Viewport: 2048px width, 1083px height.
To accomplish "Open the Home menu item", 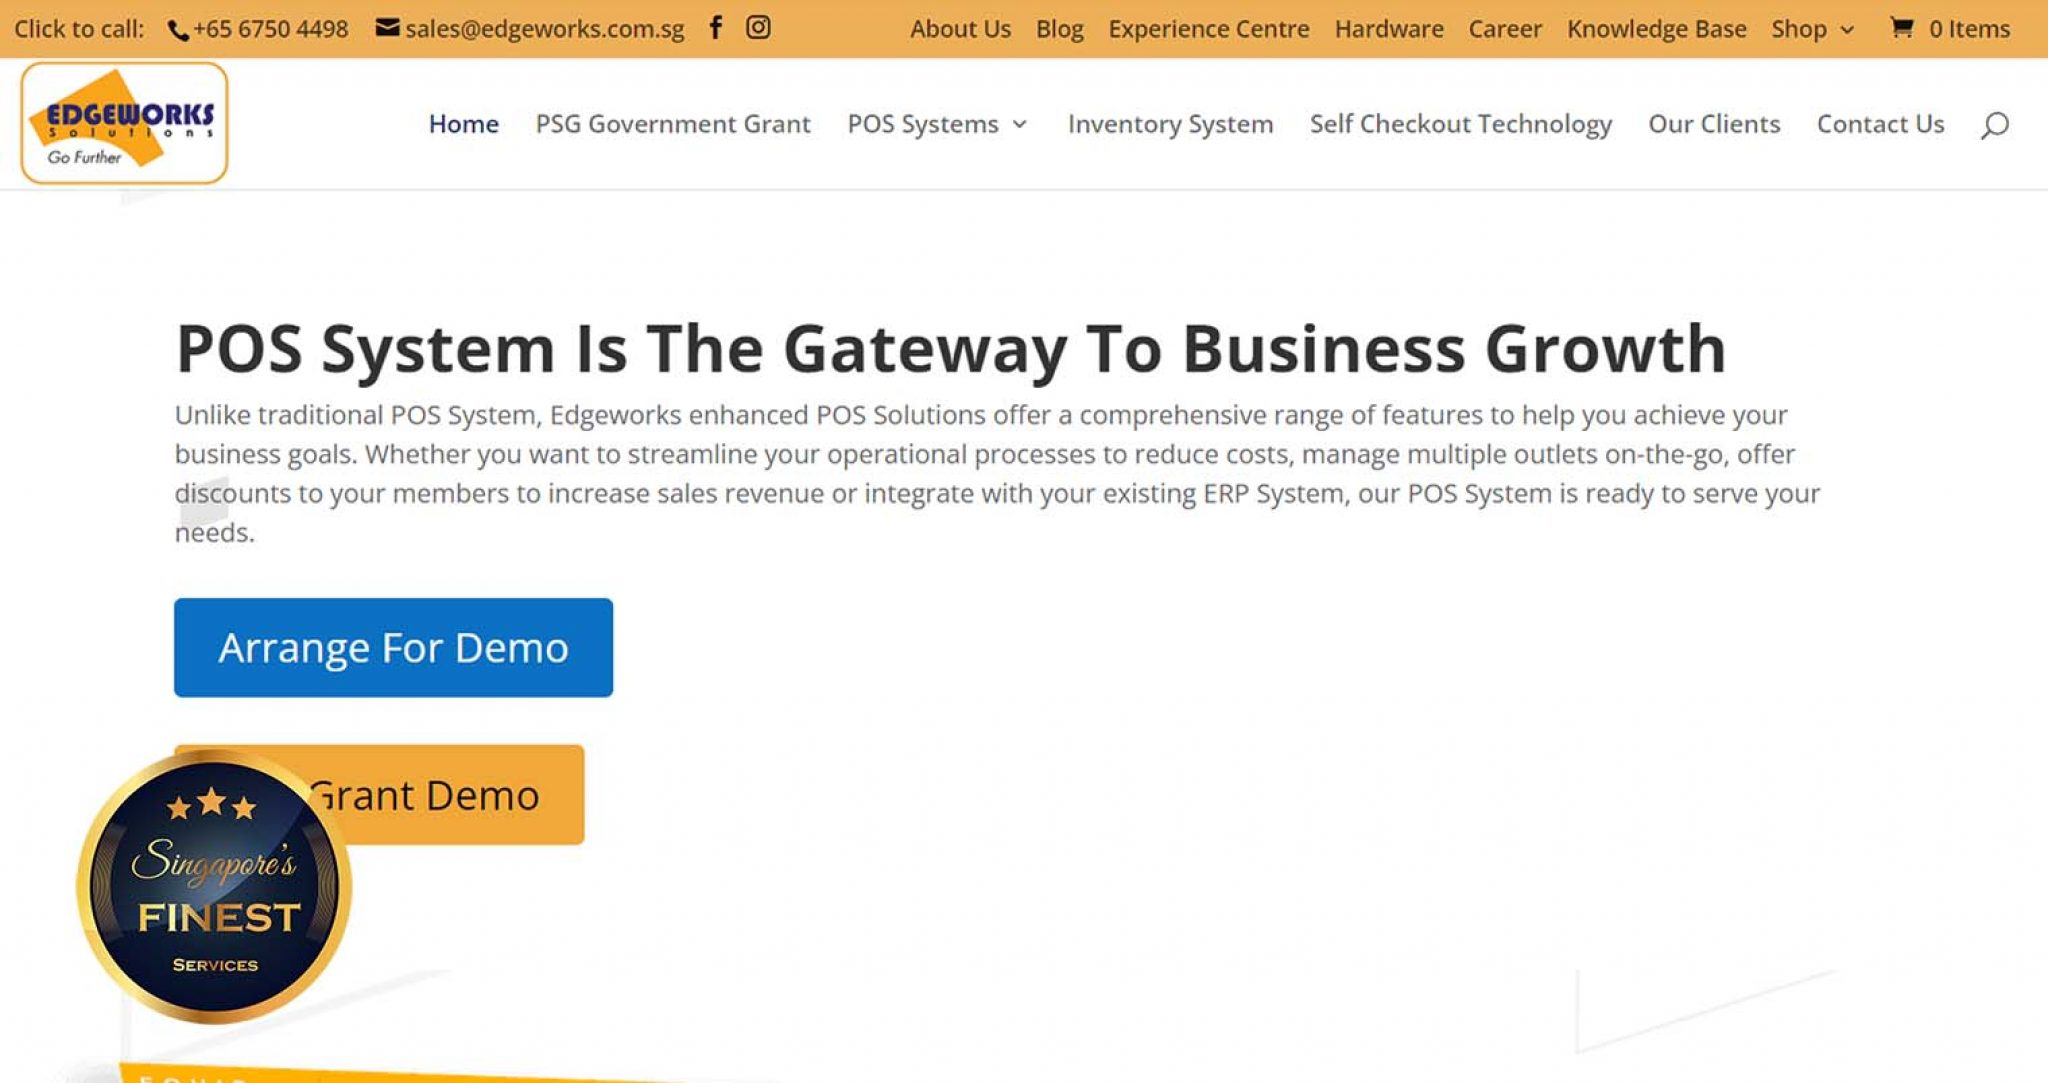I will pos(463,124).
